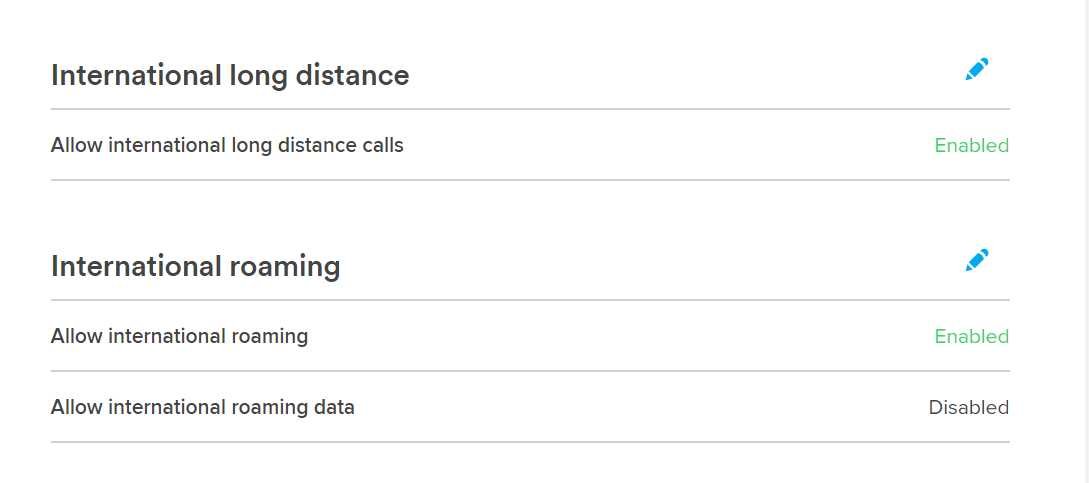The height and width of the screenshot is (483, 1089).
Task: Click "Allow" in the long distance calls row
Action: (77, 145)
